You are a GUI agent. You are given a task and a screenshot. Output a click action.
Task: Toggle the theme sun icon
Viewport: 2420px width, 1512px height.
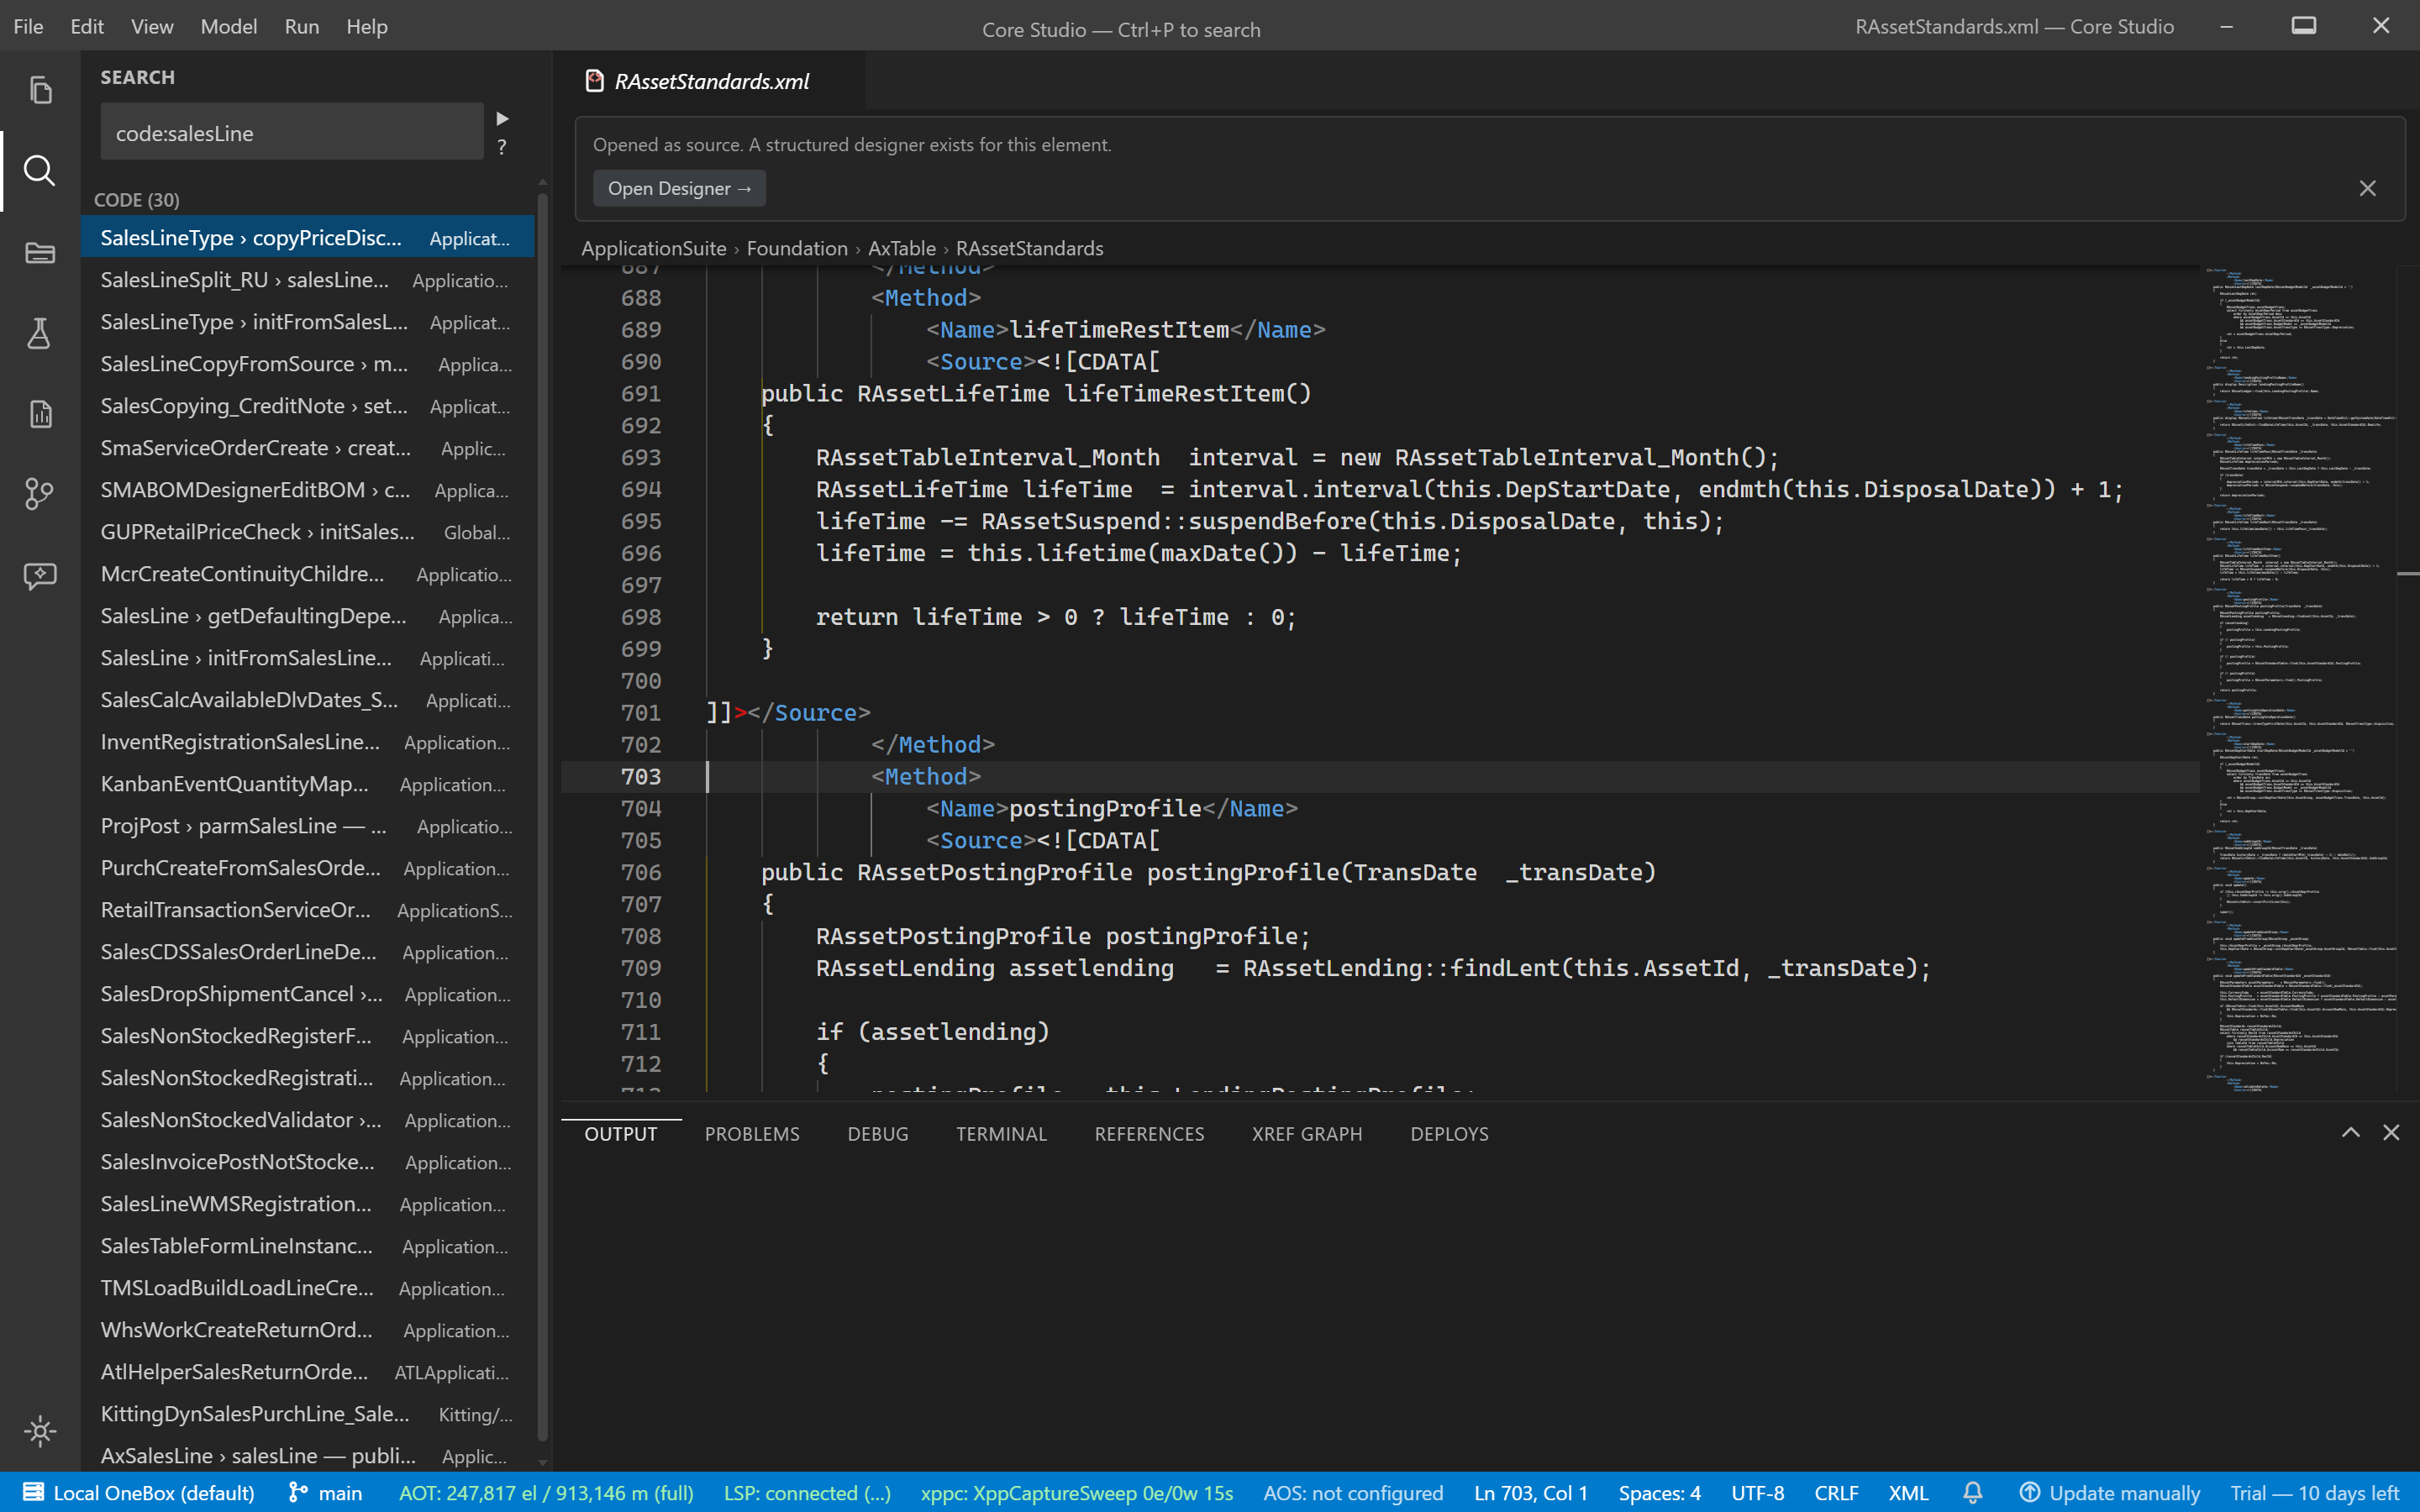coord(40,1431)
